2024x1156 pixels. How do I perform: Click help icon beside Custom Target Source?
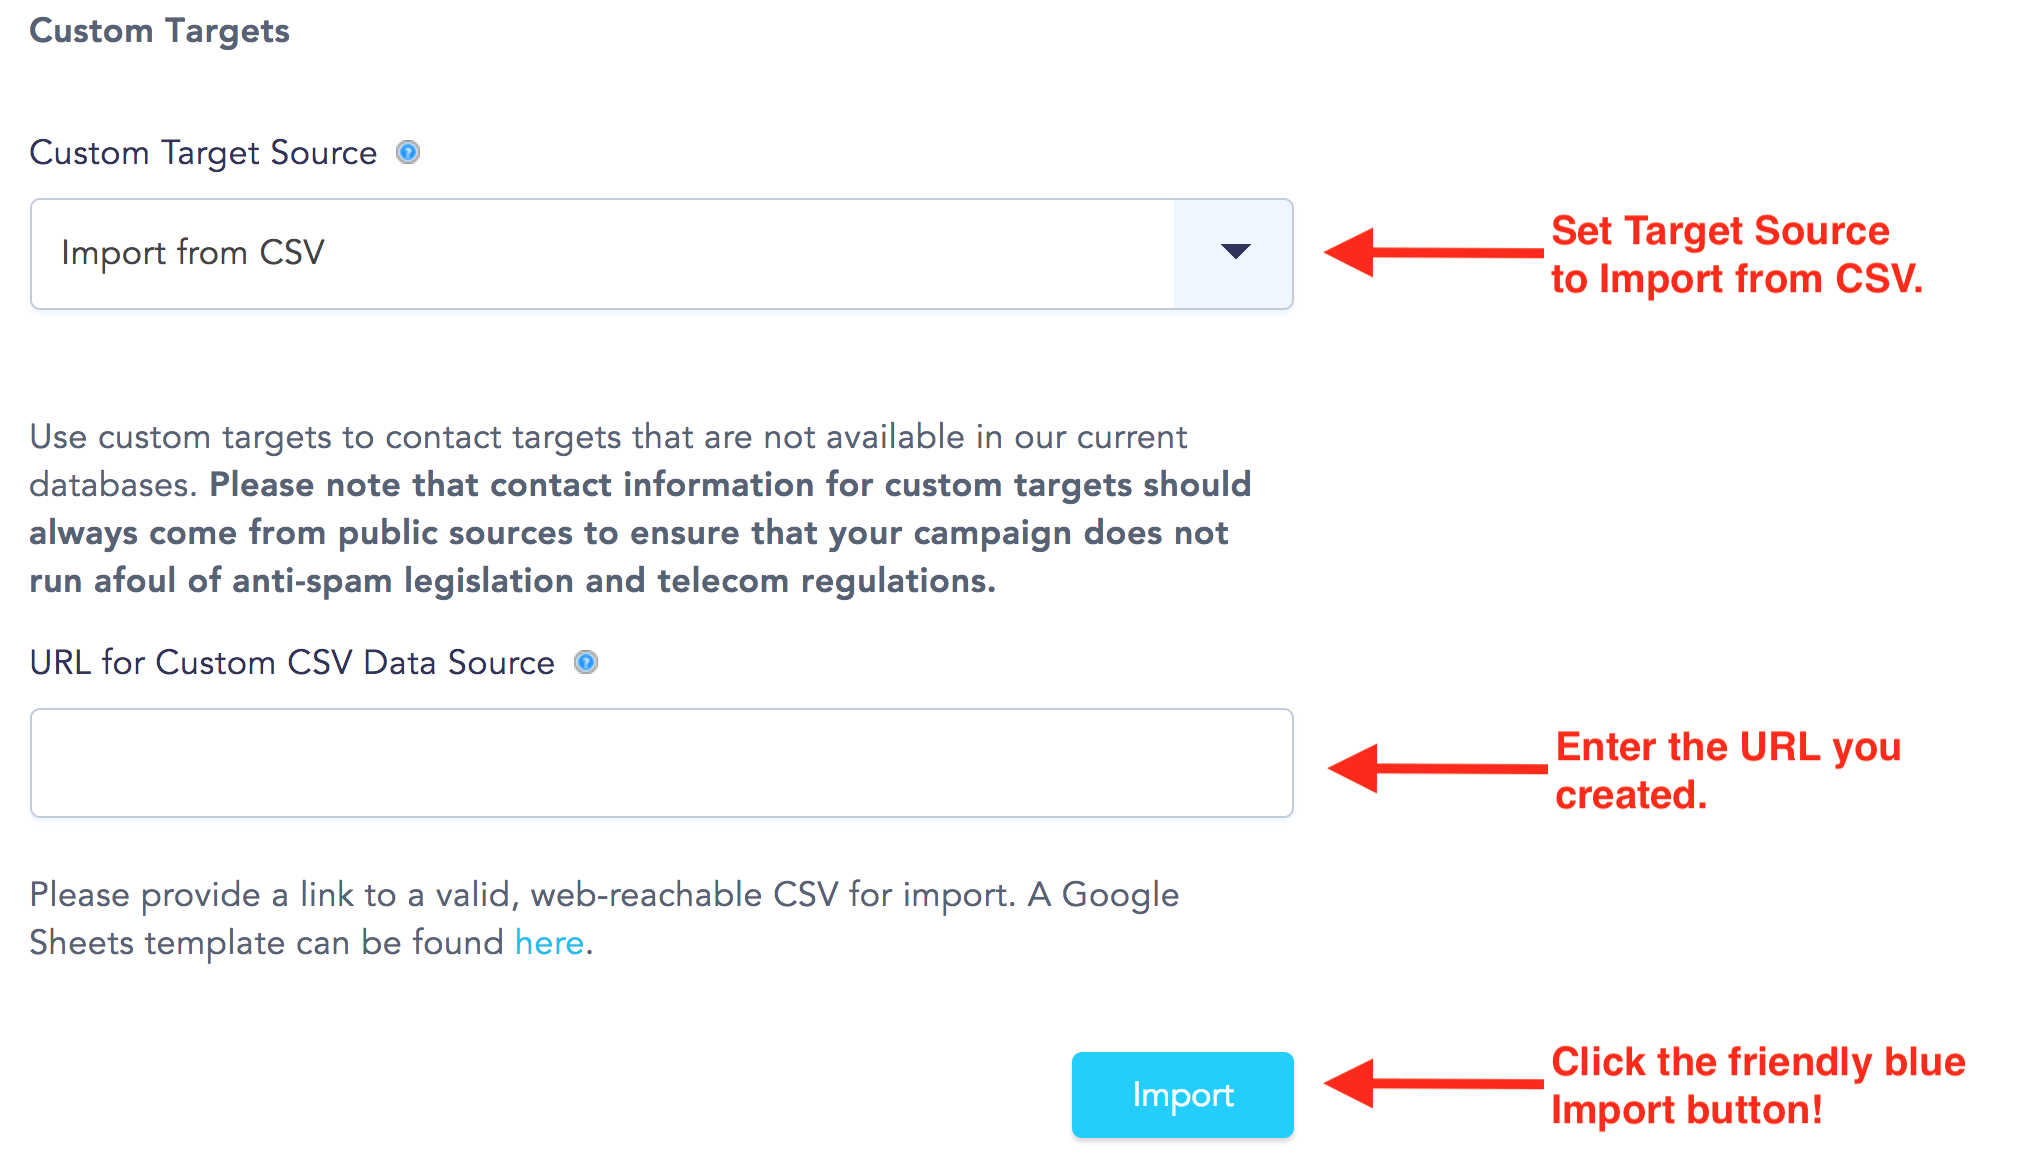(x=408, y=152)
